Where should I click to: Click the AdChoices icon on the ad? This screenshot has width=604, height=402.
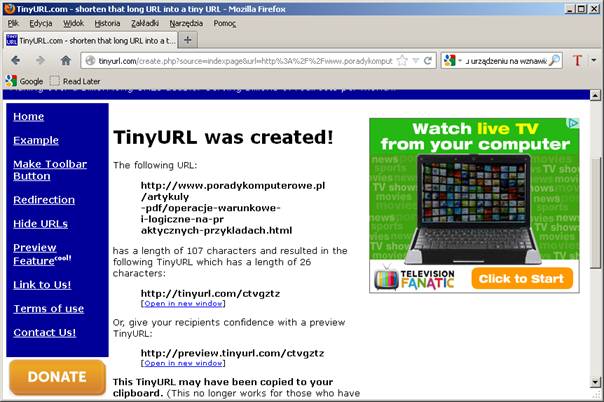point(573,123)
